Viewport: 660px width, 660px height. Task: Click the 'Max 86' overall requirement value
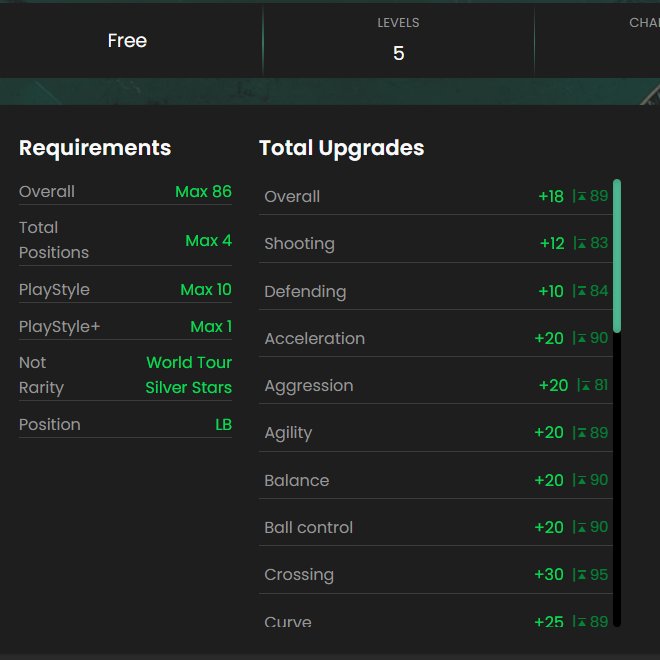pos(203,192)
